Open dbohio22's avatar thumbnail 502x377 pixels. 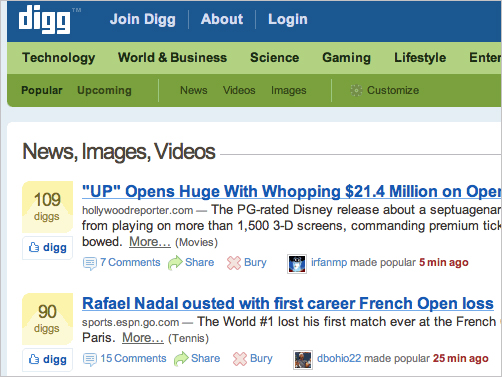coord(303,360)
